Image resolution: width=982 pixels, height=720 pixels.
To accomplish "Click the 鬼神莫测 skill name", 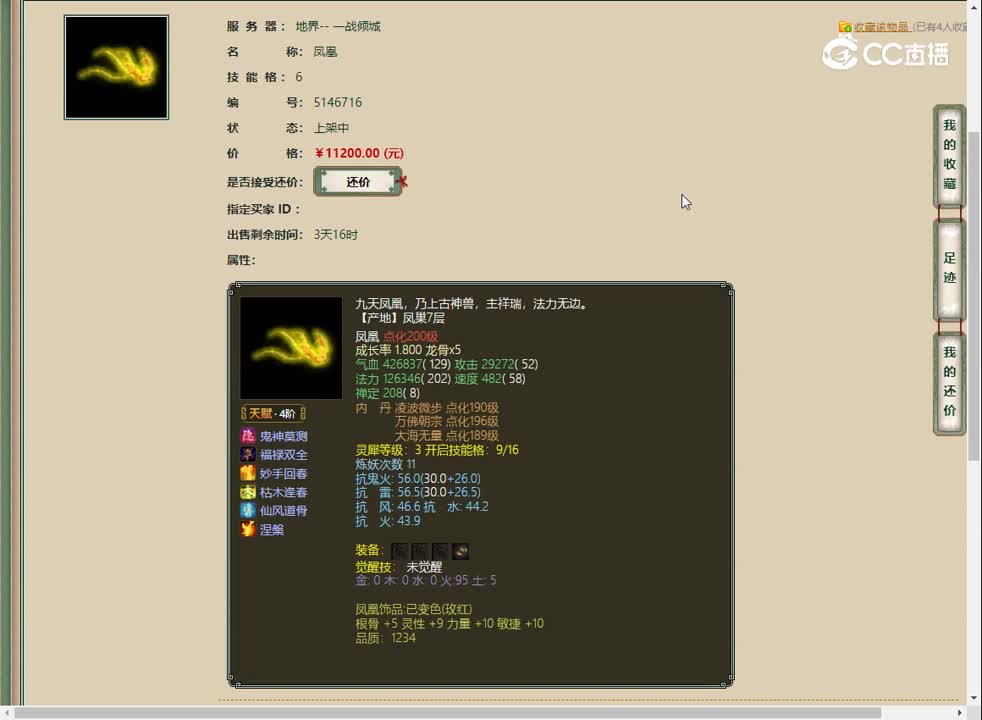I will click(x=284, y=436).
